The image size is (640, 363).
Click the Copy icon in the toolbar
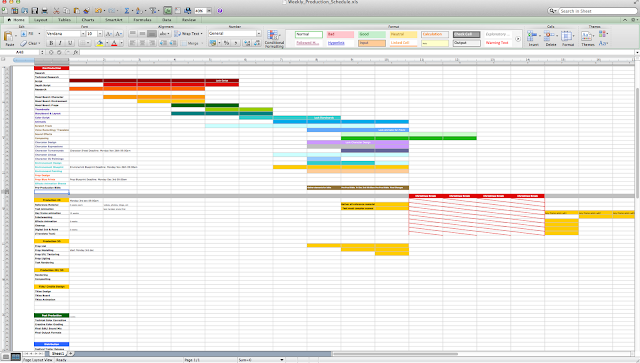coord(67,11)
